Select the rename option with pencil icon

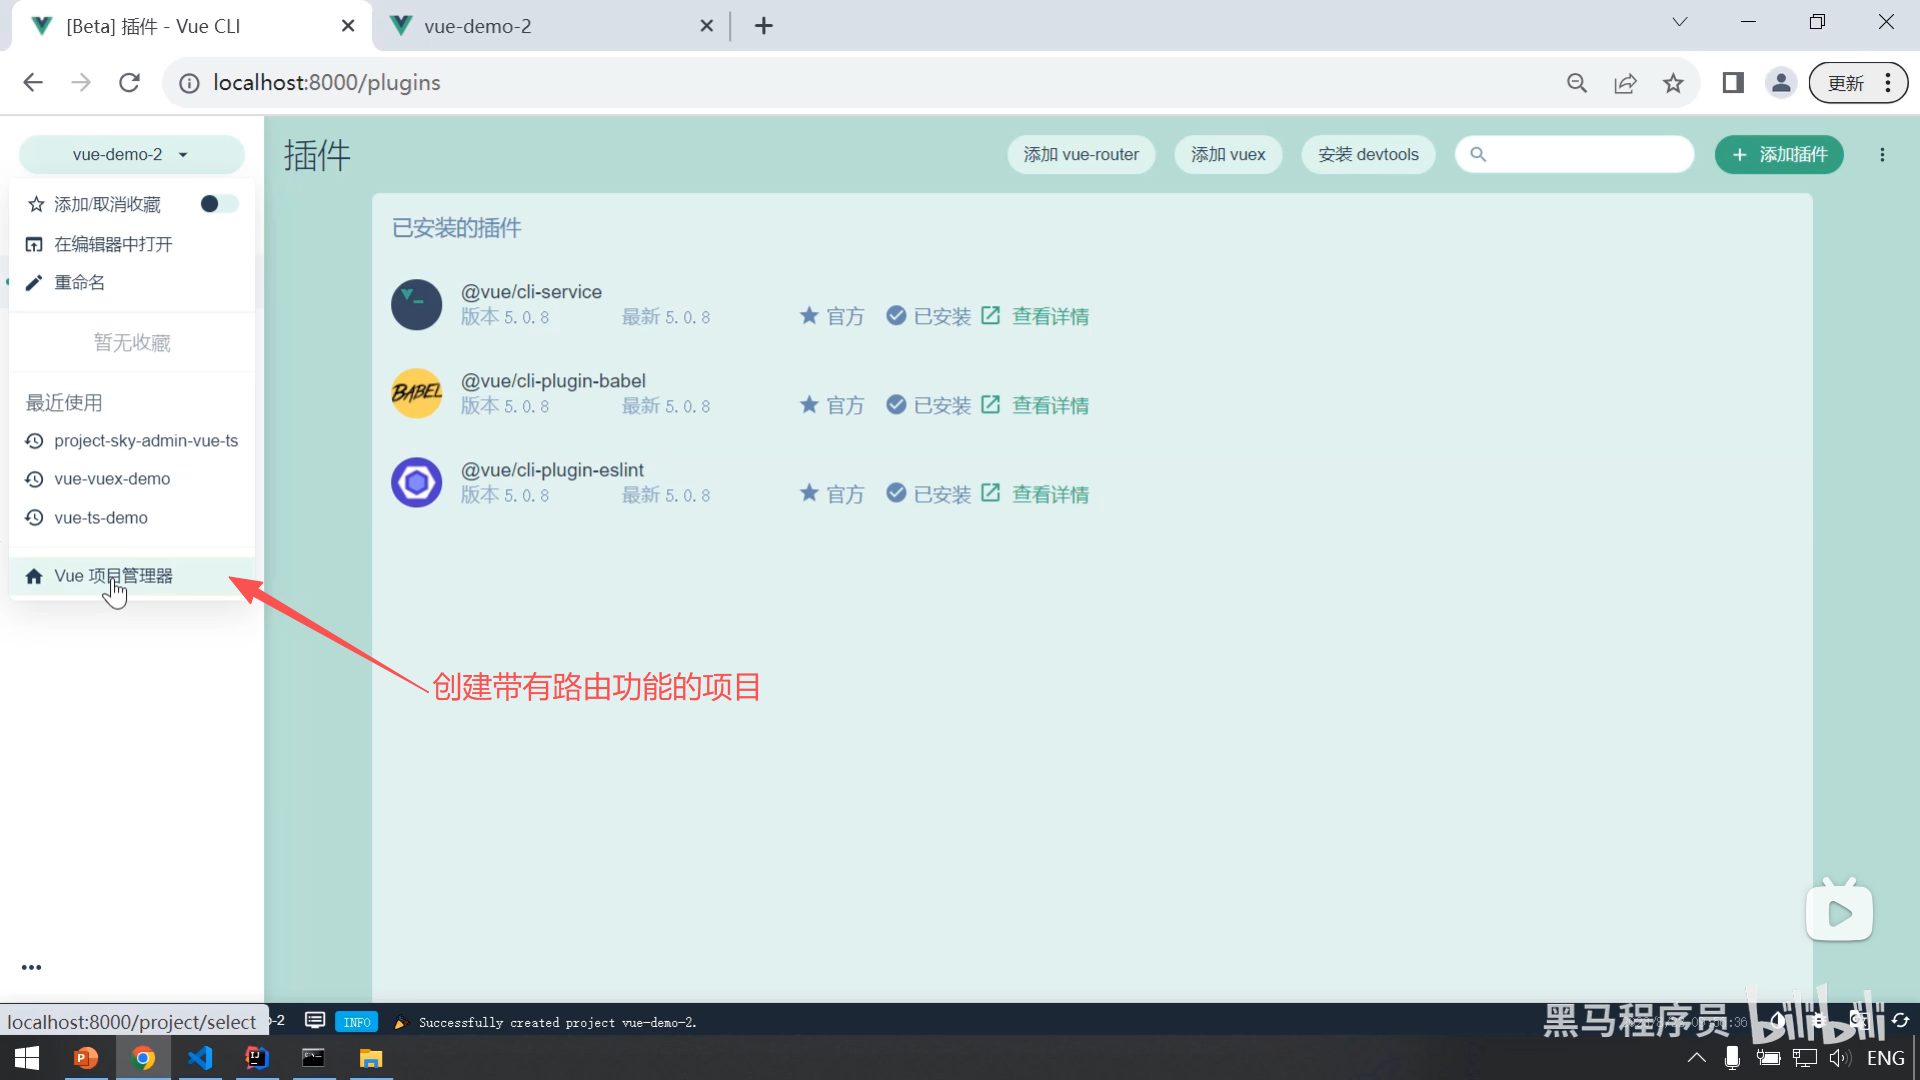click(x=79, y=283)
